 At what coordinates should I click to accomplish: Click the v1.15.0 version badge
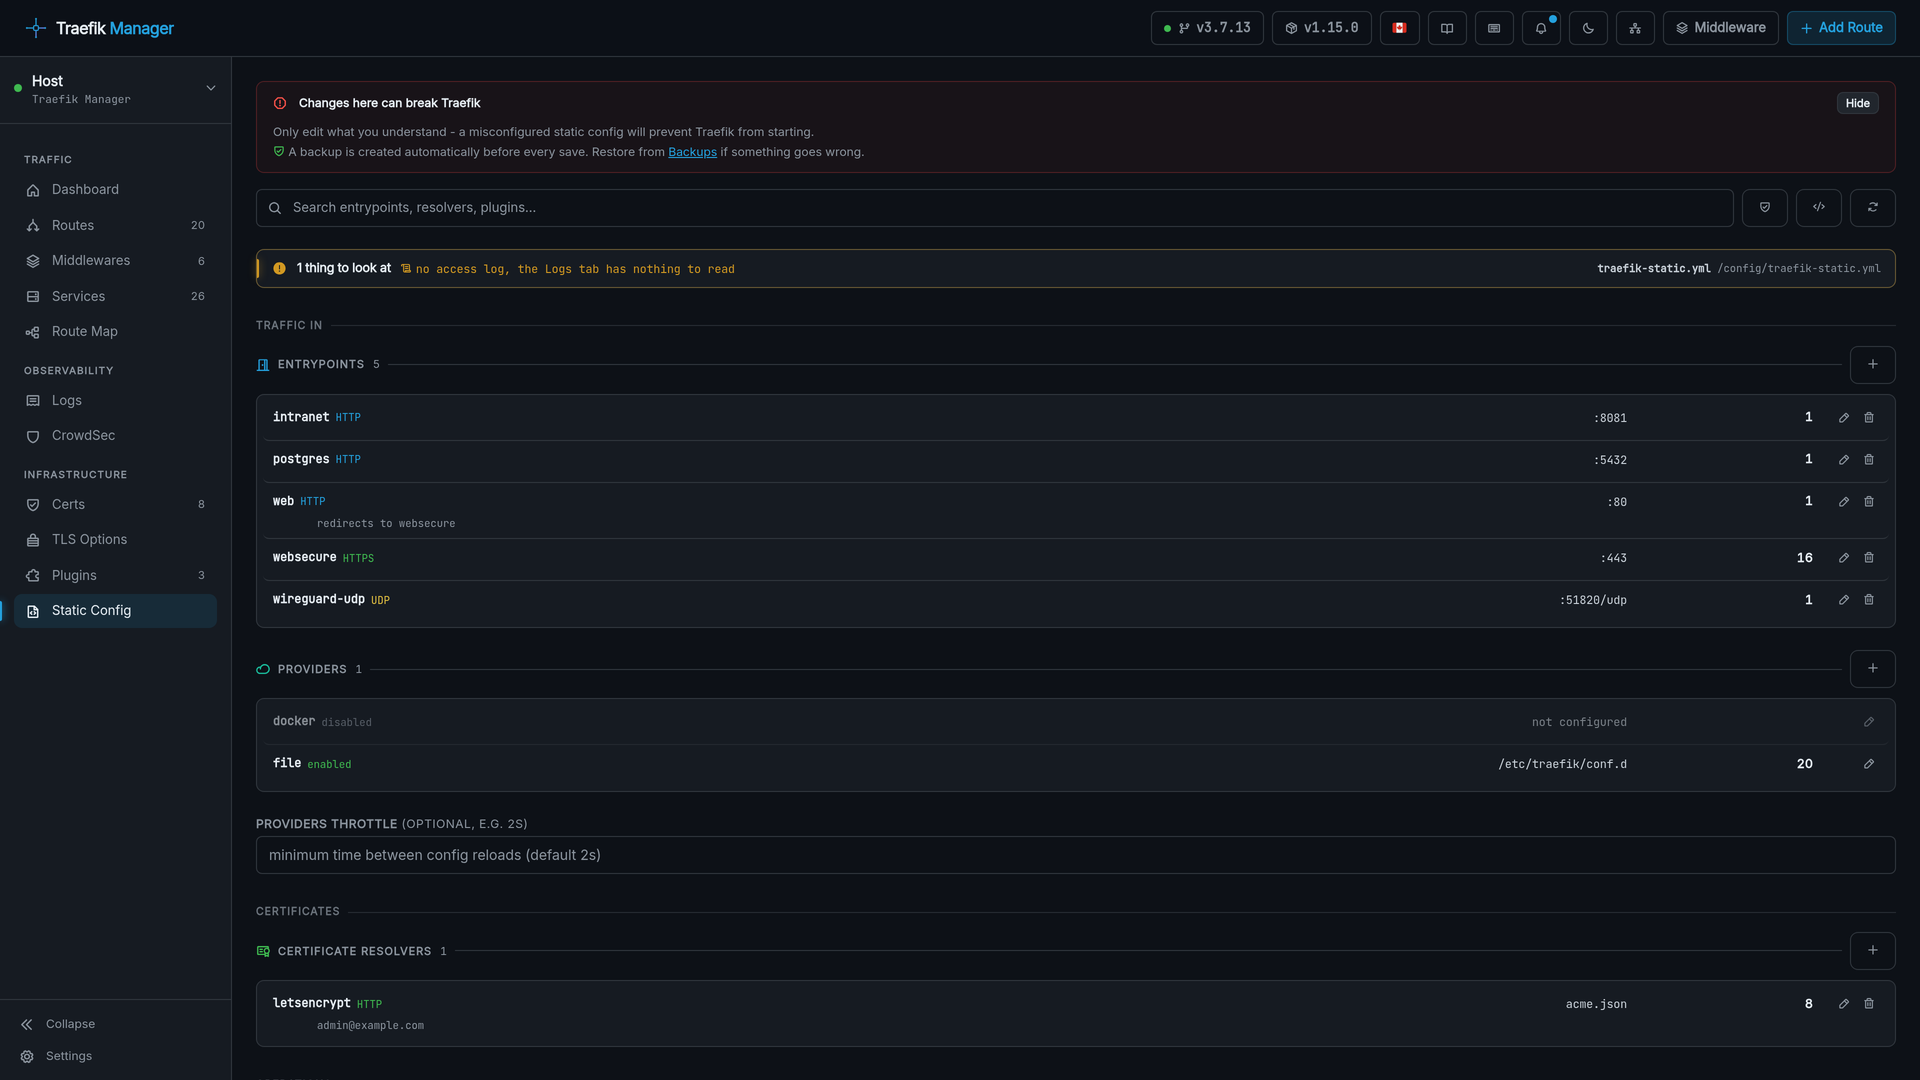[1321, 28]
